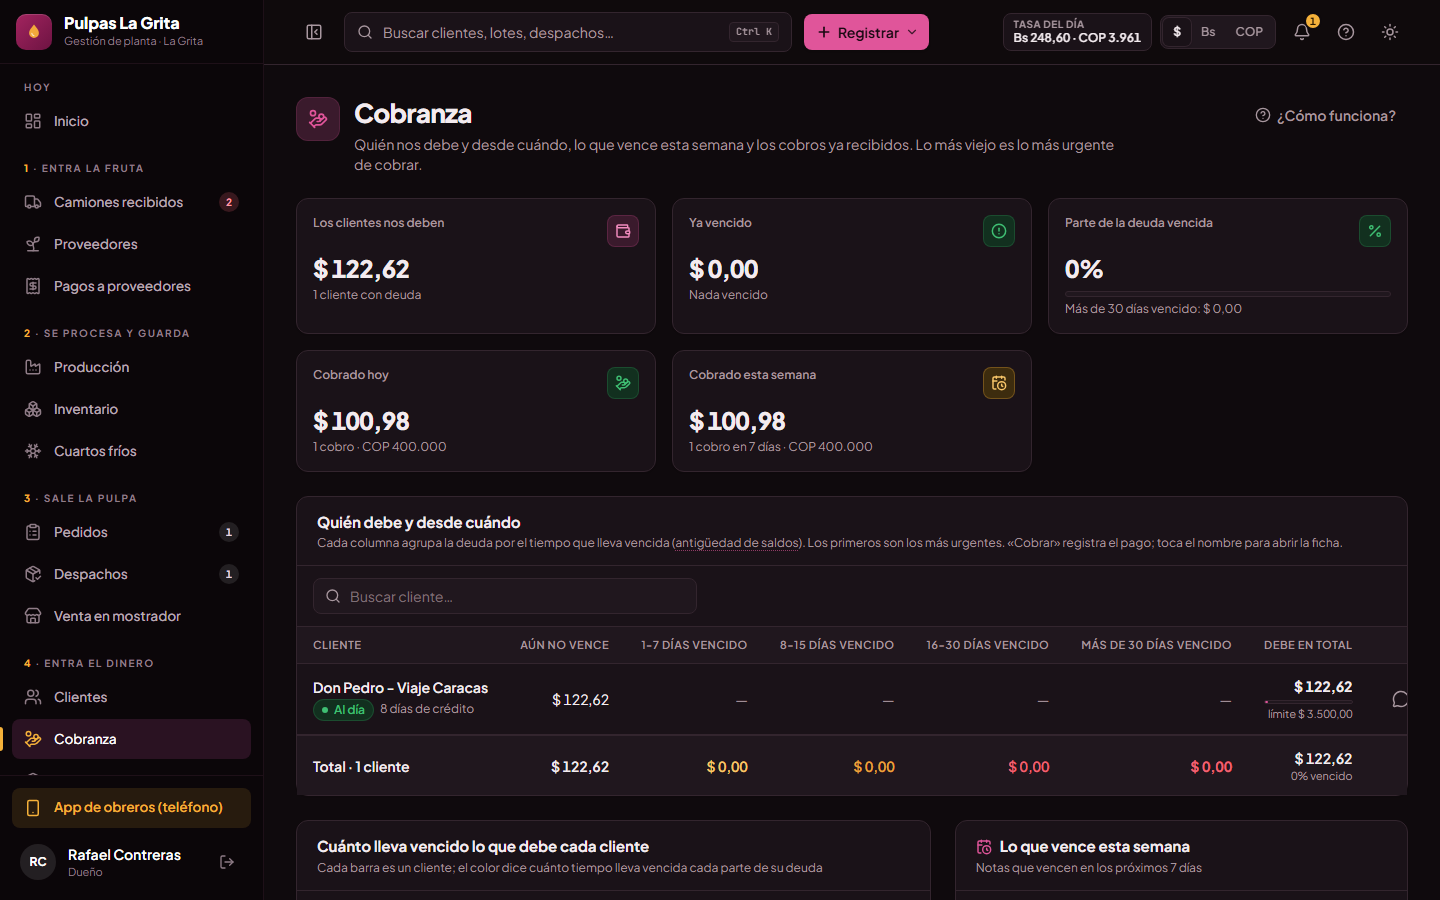The image size is (1440, 900).
Task: Switch currency display to COP
Action: pyautogui.click(x=1249, y=32)
